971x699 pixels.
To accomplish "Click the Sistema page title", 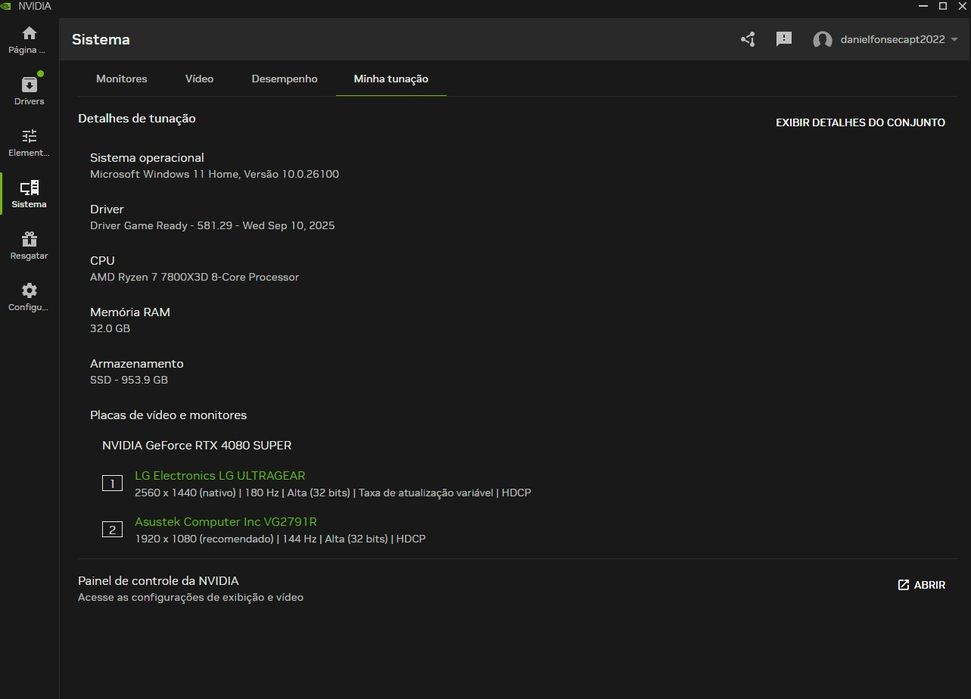I will point(101,40).
